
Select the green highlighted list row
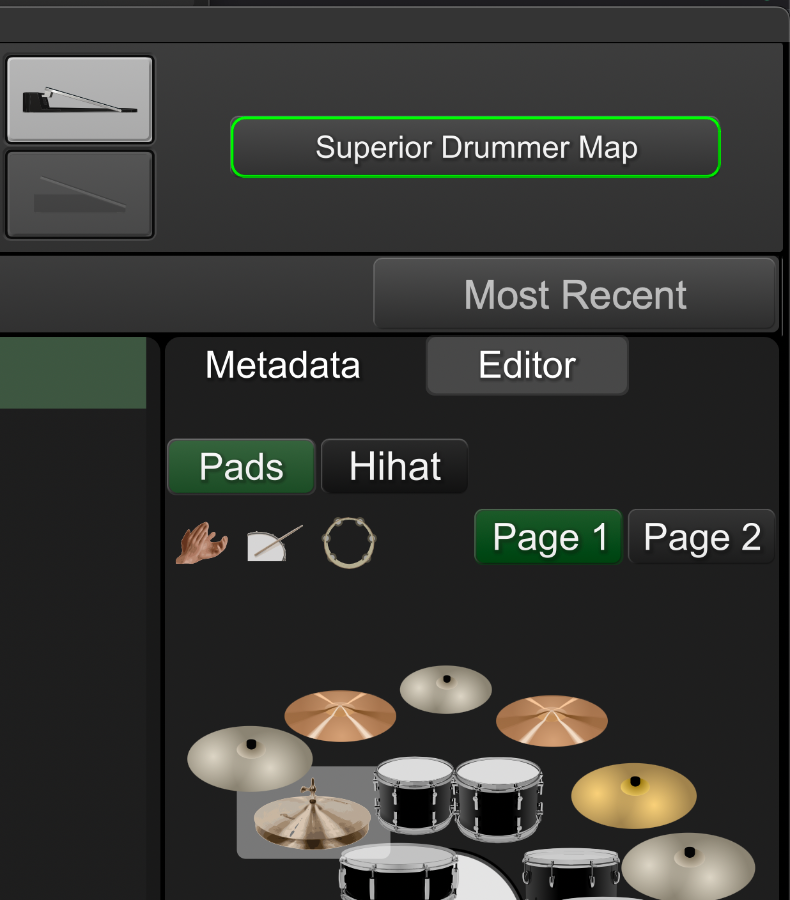click(73, 373)
